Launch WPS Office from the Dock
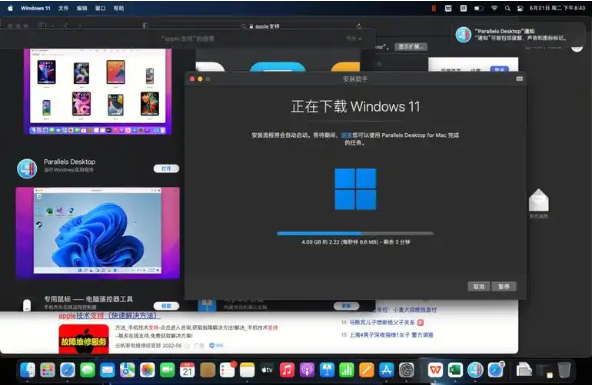This screenshot has width=592, height=385. click(x=435, y=370)
